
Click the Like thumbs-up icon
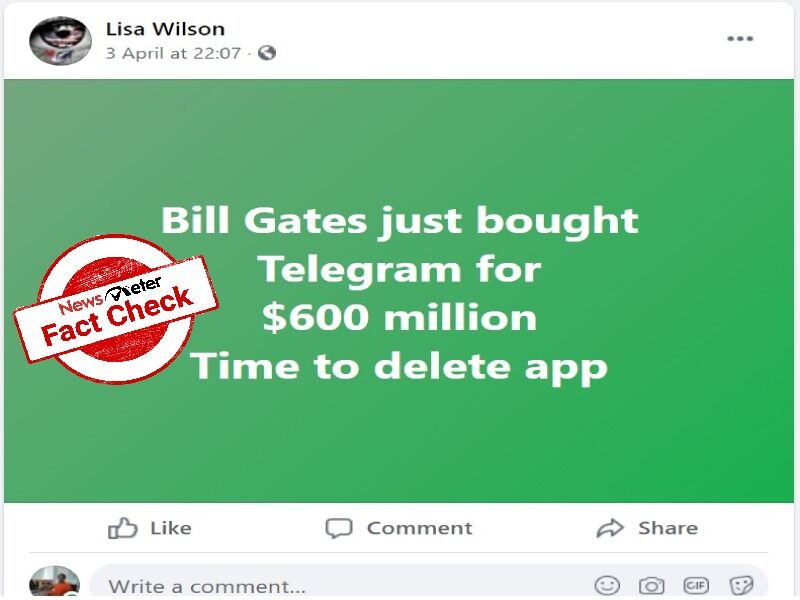coord(122,528)
